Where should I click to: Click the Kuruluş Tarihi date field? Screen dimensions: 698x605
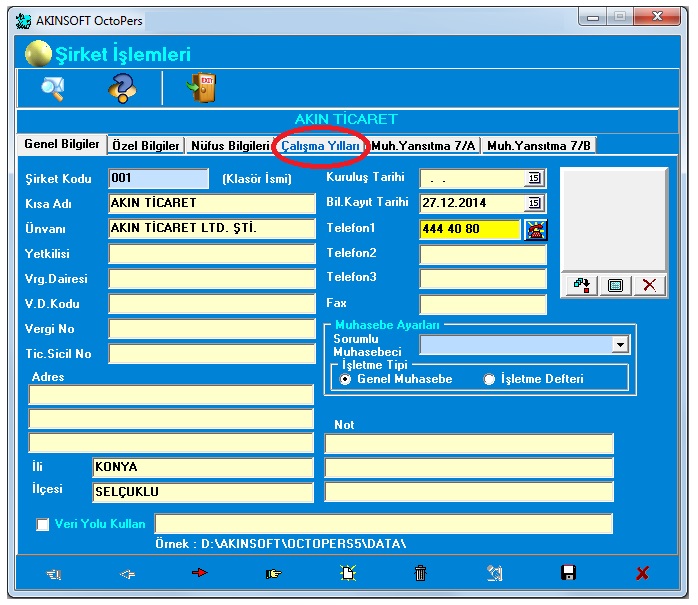pyautogui.click(x=472, y=178)
